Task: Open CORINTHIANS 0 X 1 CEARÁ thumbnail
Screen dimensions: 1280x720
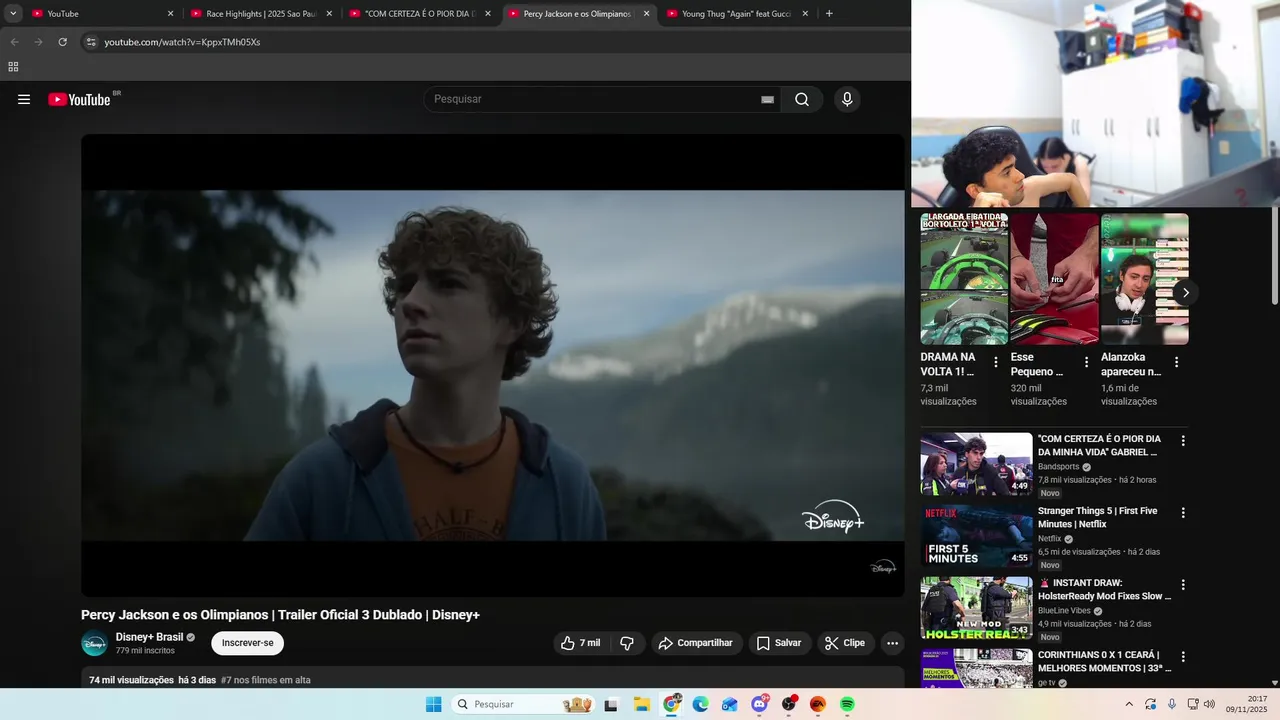Action: click(976, 668)
